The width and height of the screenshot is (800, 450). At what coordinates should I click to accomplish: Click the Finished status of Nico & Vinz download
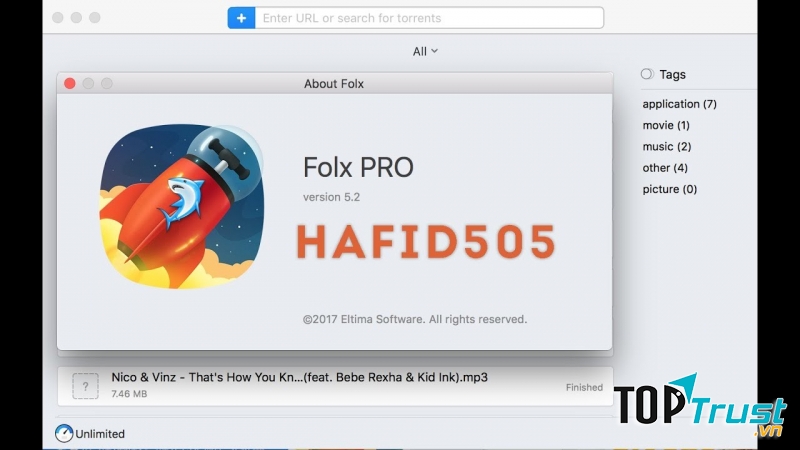click(x=584, y=388)
